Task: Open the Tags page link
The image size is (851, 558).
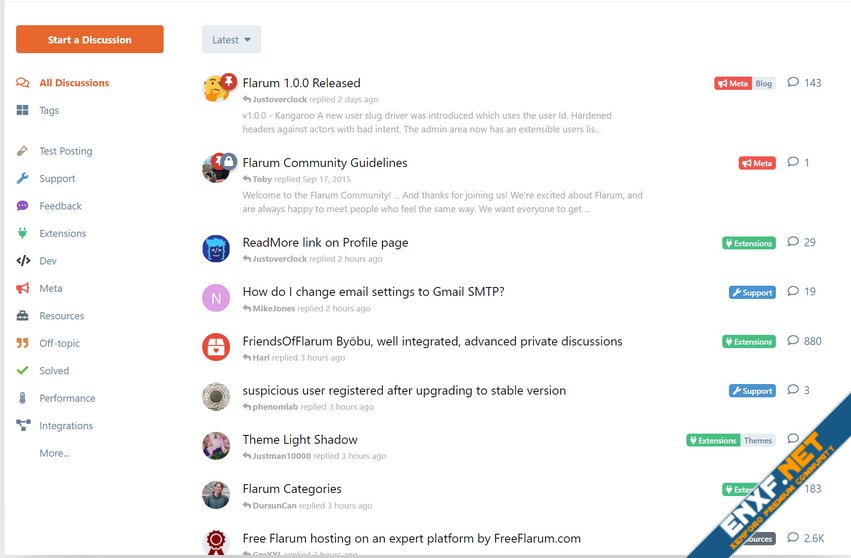Action: [x=49, y=110]
